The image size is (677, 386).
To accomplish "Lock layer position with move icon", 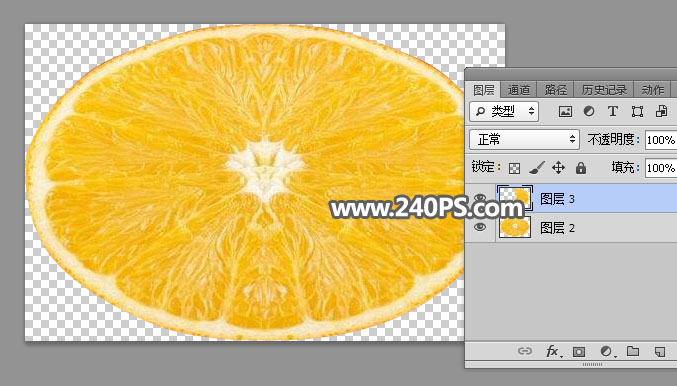I will 558,168.
